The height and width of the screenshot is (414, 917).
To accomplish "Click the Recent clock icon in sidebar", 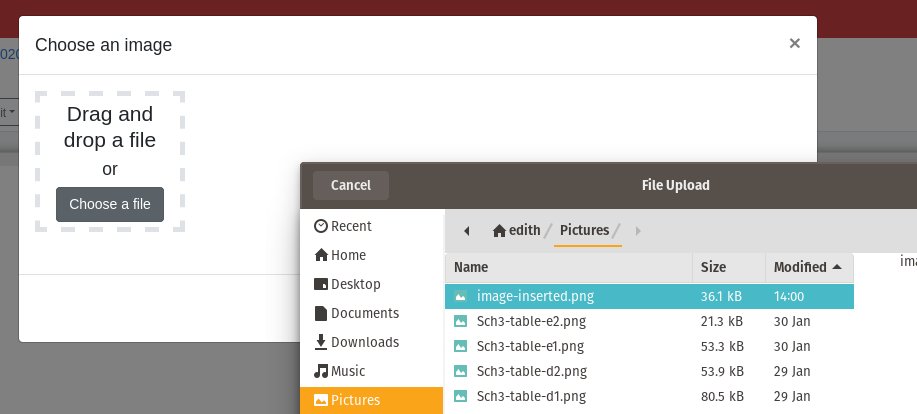I will point(321,226).
